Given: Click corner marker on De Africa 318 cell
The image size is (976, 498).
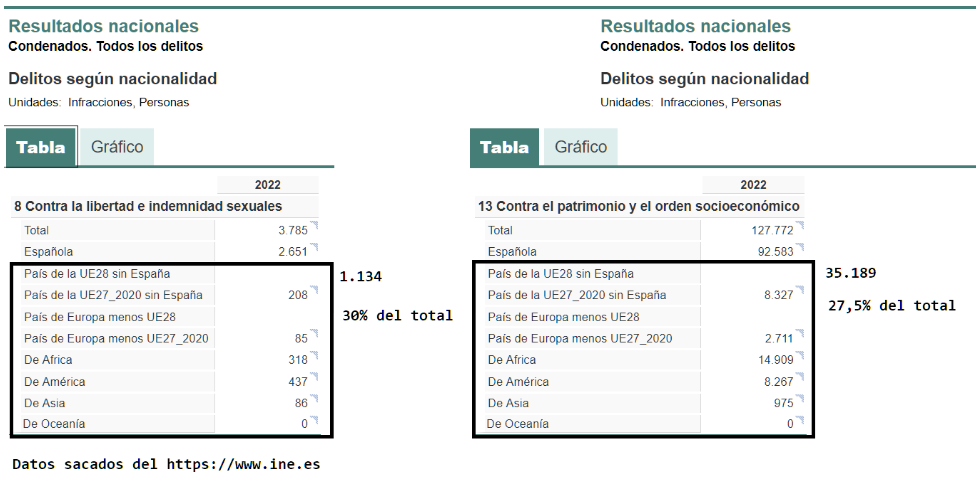Looking at the screenshot, I should (x=314, y=355).
